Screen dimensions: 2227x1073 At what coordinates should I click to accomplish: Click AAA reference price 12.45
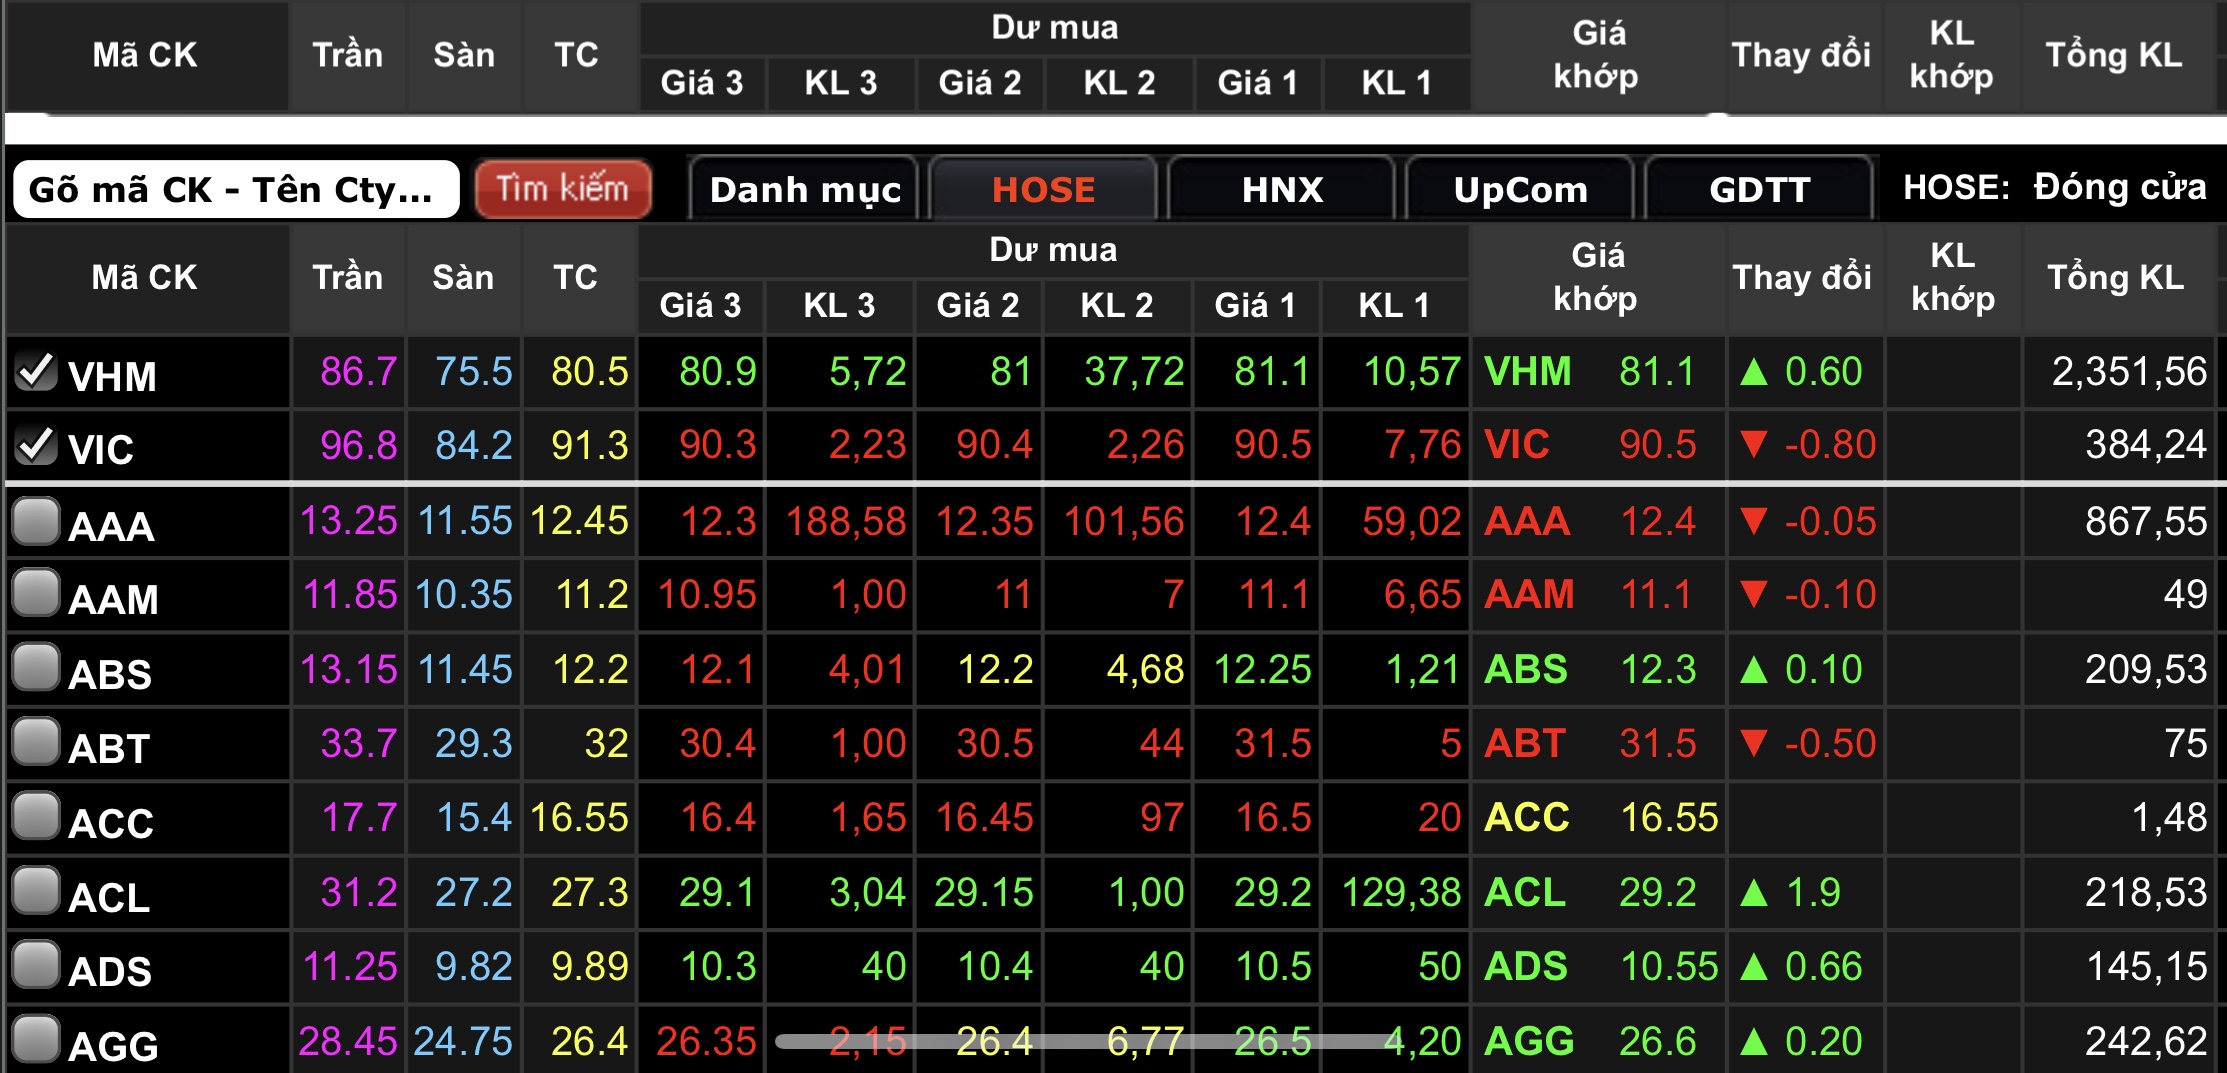pyautogui.click(x=580, y=521)
